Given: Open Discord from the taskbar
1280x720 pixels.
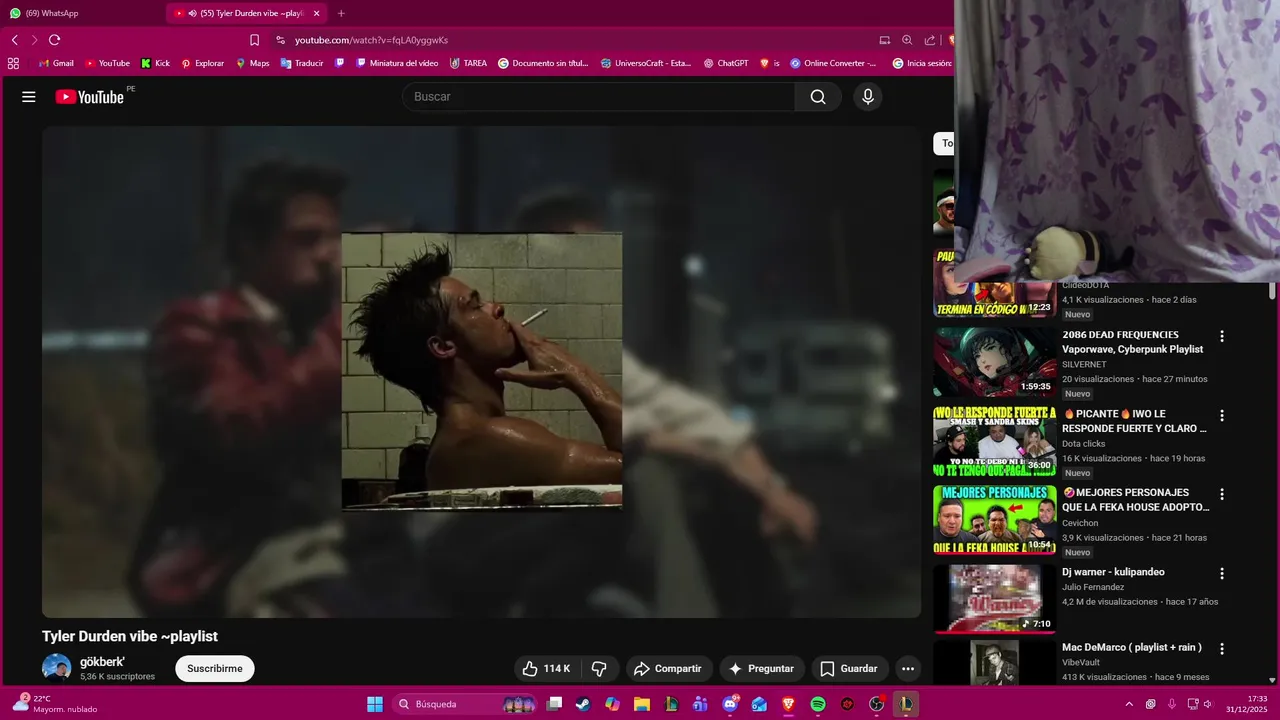Looking at the screenshot, I should [x=730, y=704].
